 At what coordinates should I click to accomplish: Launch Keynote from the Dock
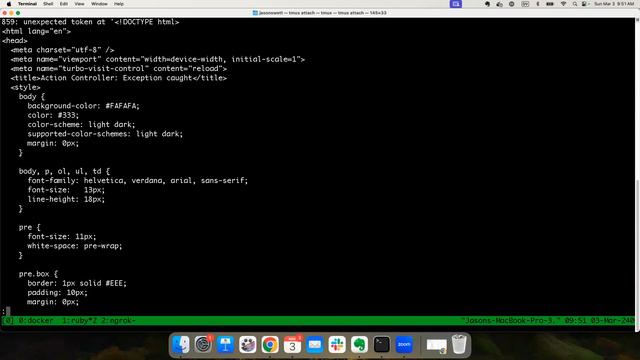point(225,345)
